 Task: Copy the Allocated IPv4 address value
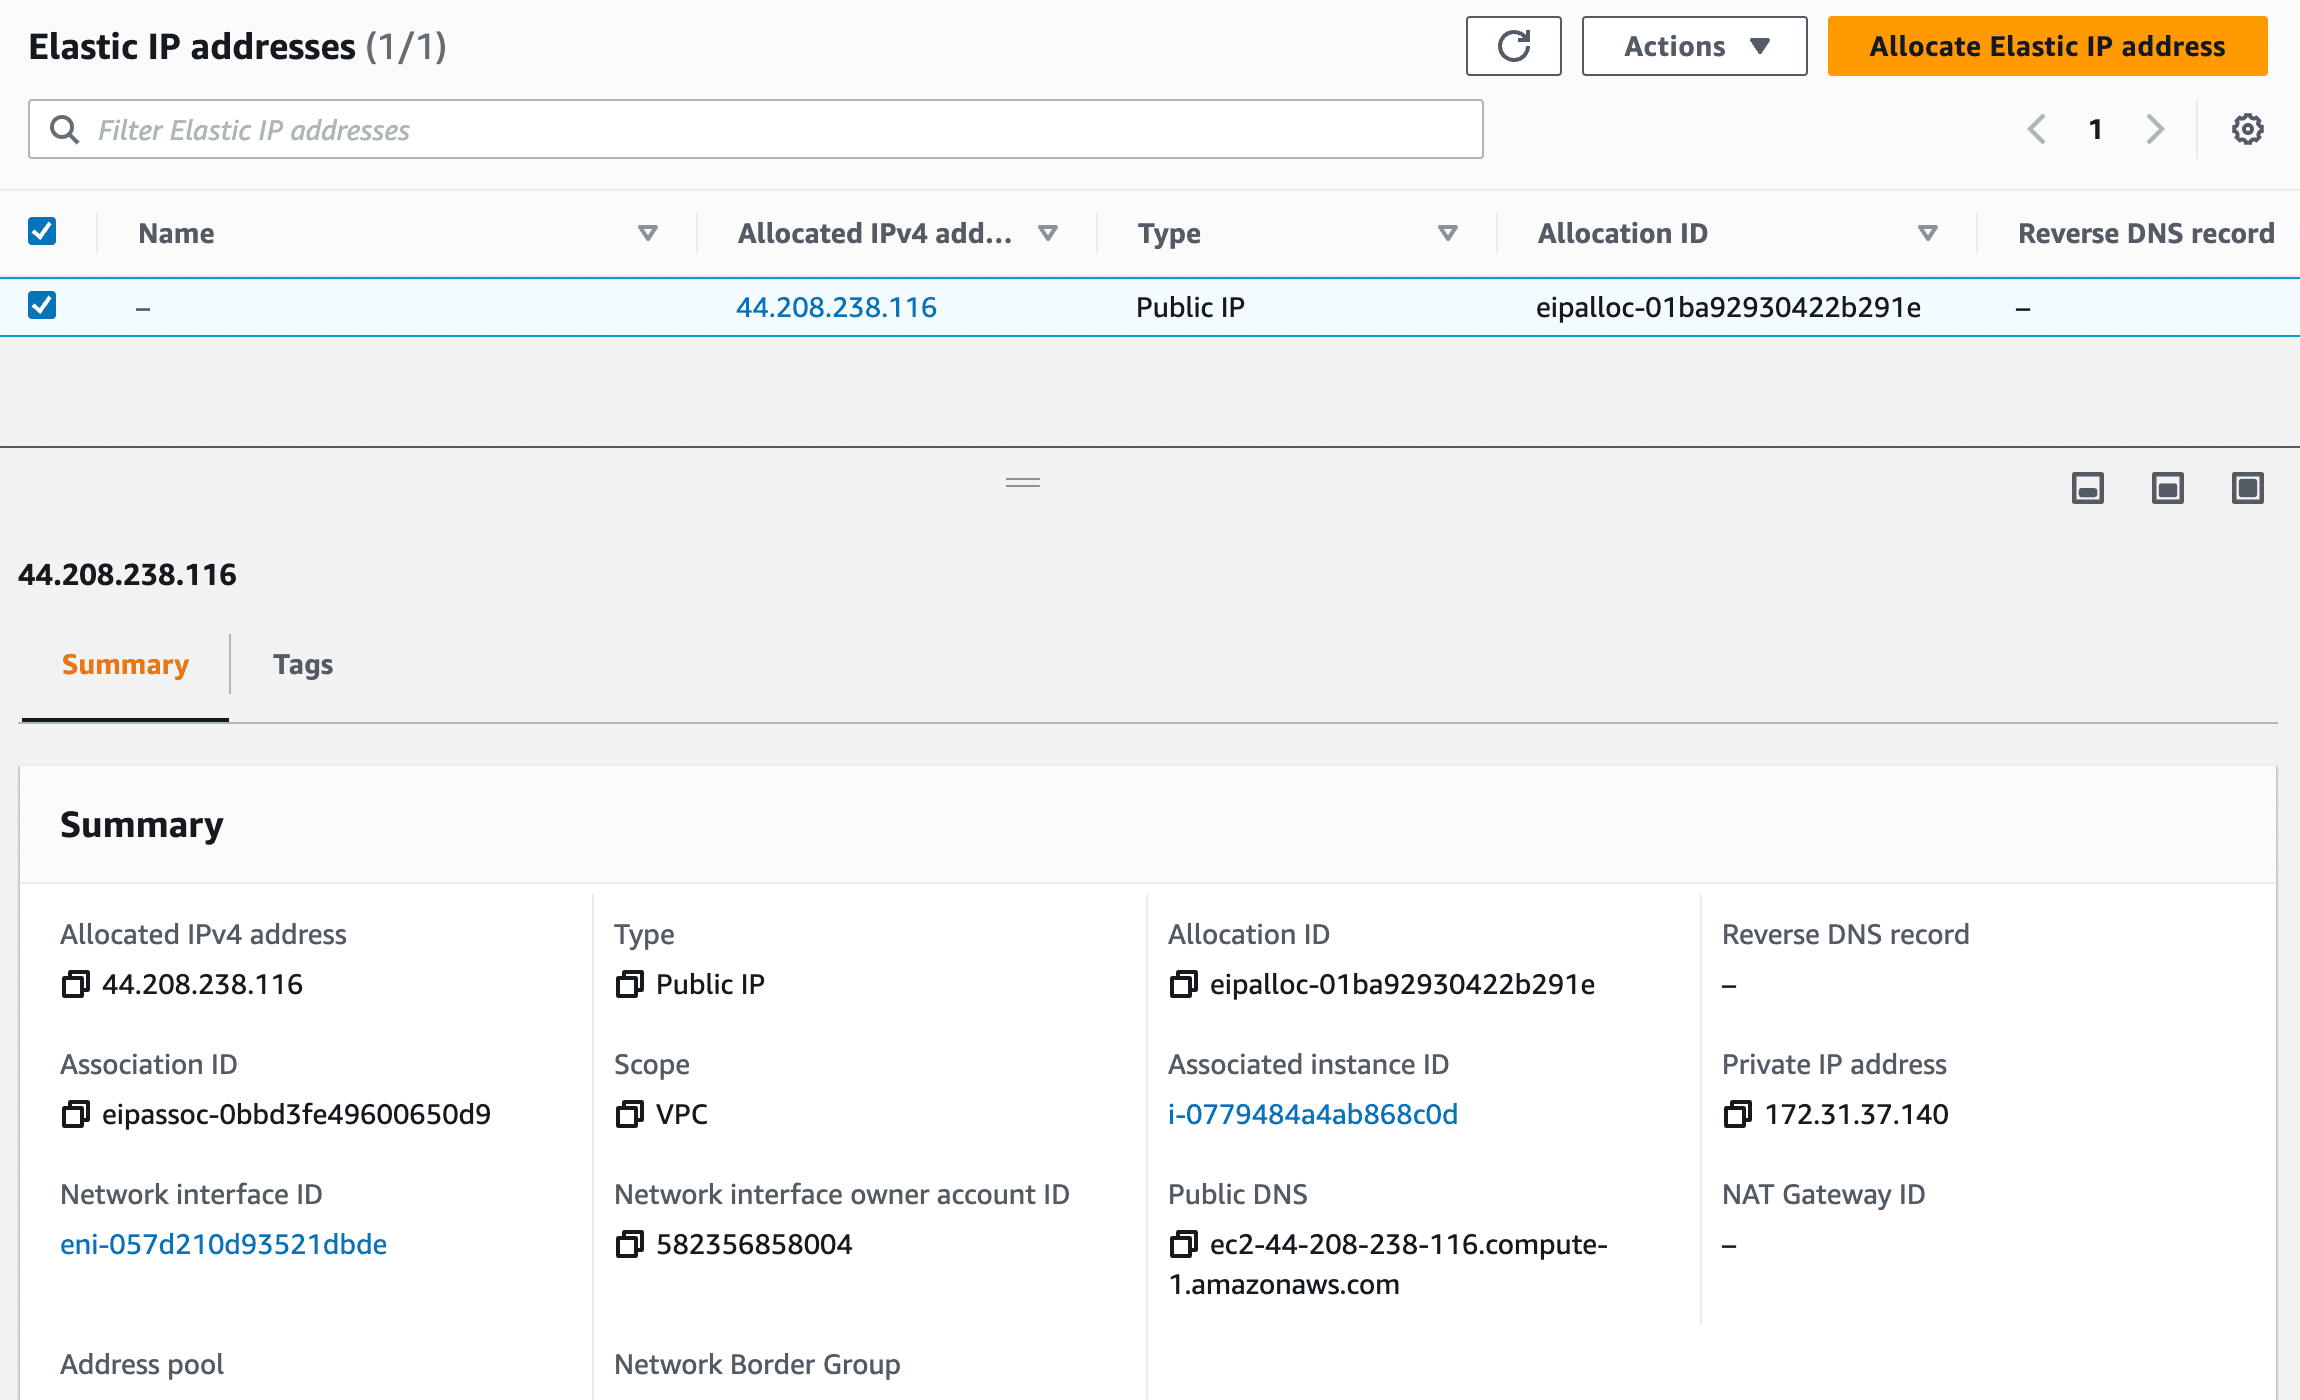[75, 985]
